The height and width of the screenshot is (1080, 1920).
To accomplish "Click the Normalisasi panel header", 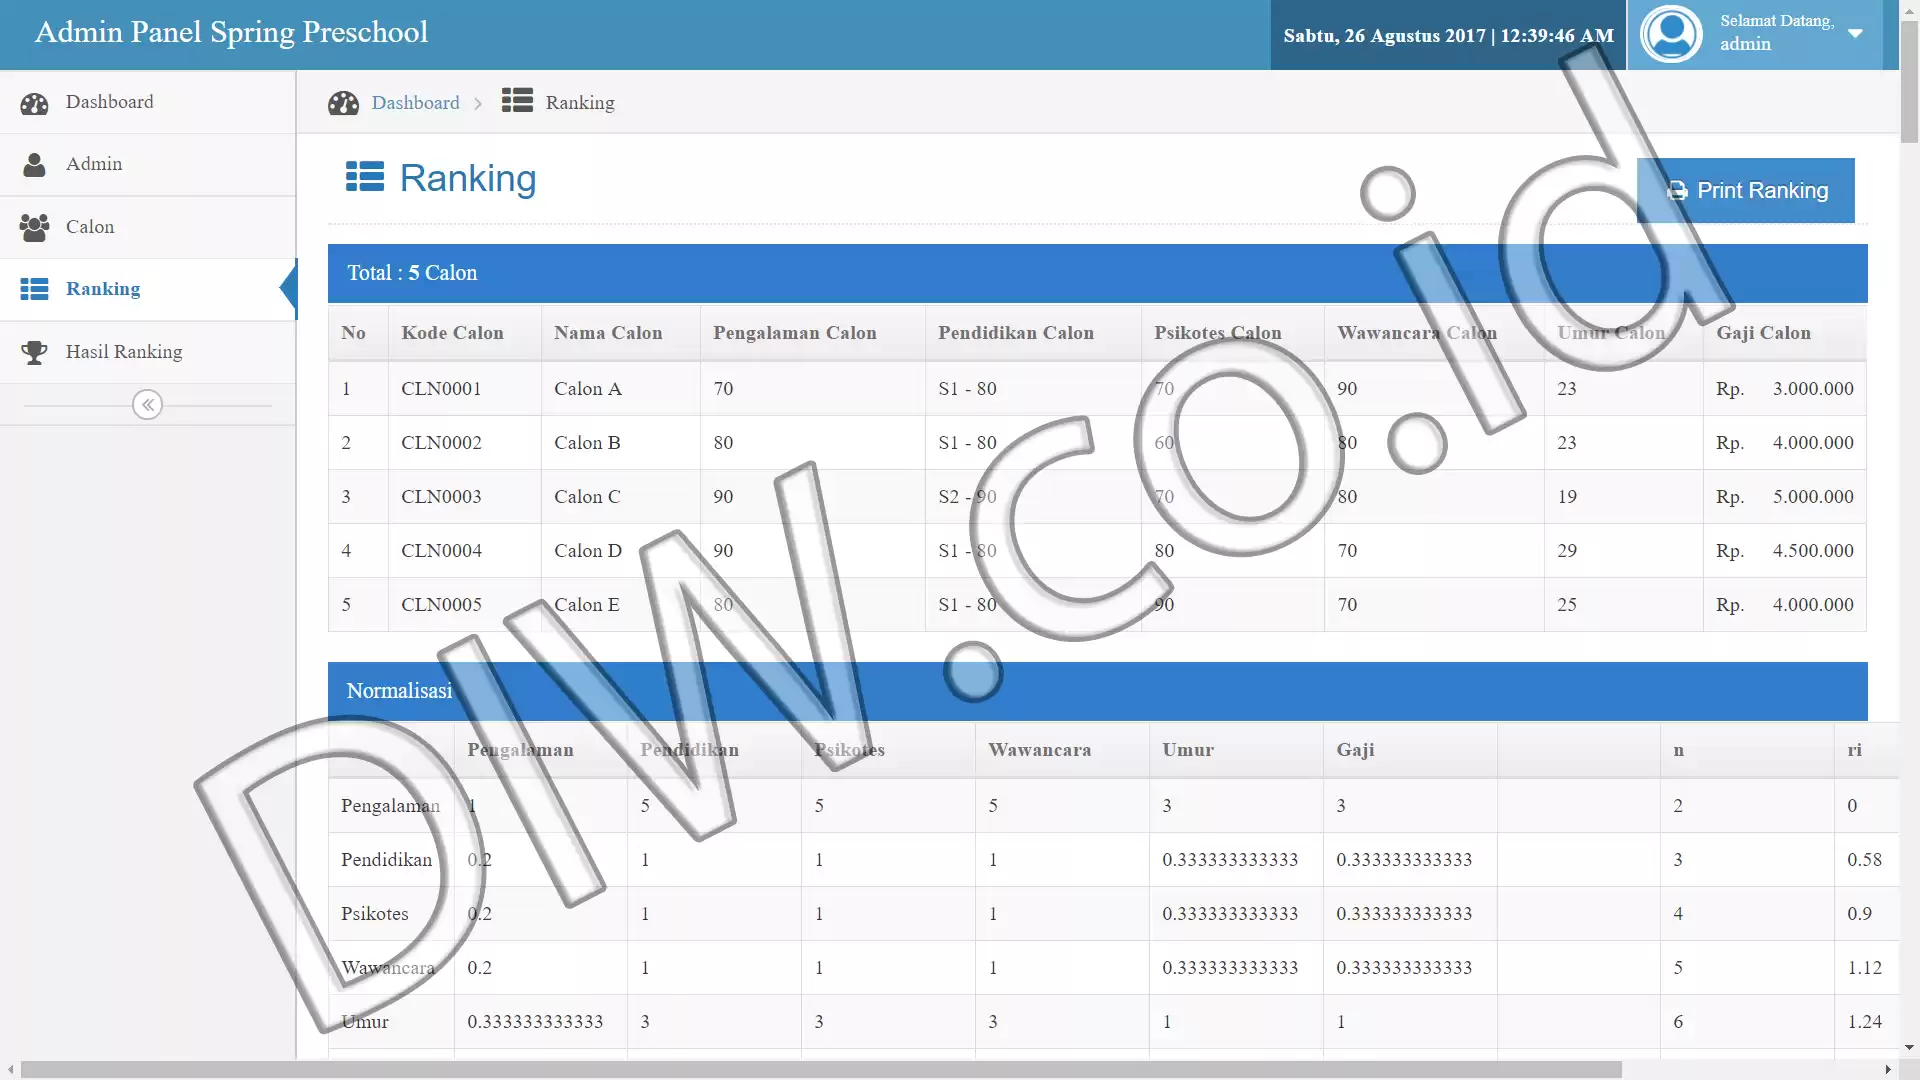I will coord(1097,691).
